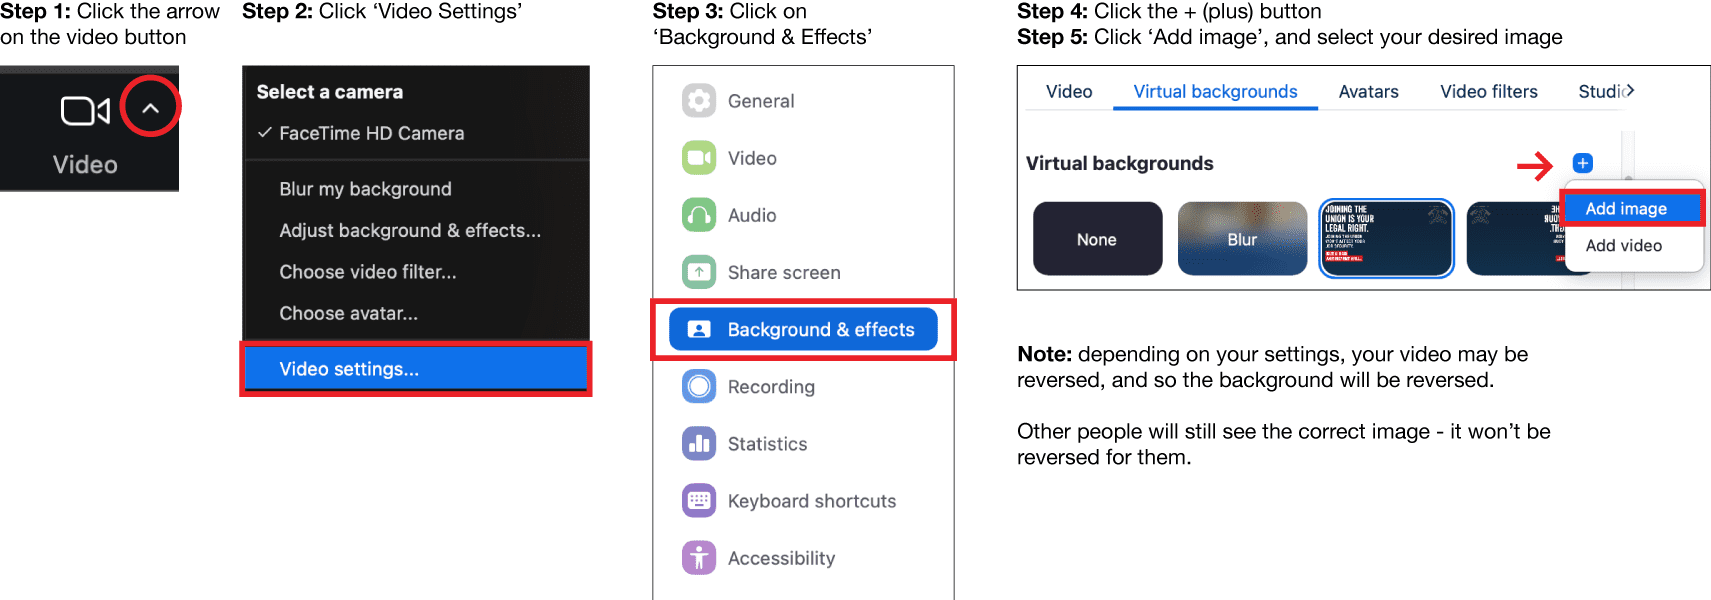The width and height of the screenshot is (1711, 600).
Task: Click the Video camera icon
Action: pos(85,111)
